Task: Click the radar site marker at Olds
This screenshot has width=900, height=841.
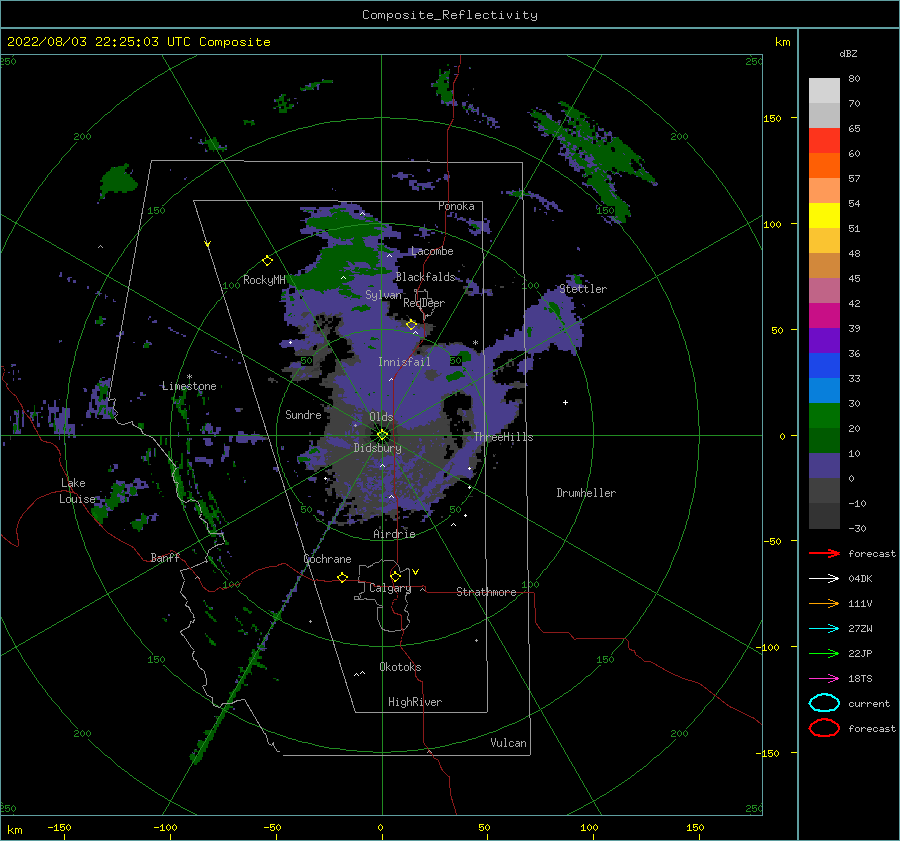Action: [382, 435]
